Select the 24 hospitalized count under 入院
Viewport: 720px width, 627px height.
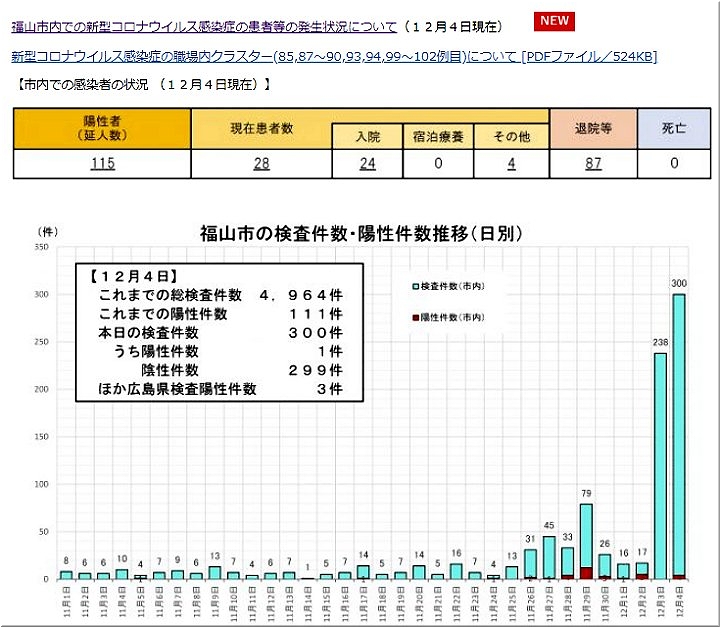367,164
